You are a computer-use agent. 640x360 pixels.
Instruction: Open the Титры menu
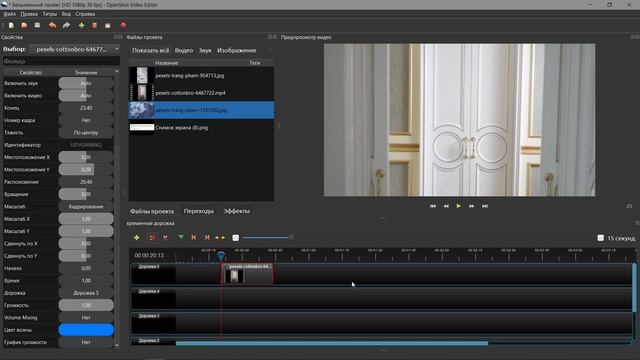tap(50, 14)
